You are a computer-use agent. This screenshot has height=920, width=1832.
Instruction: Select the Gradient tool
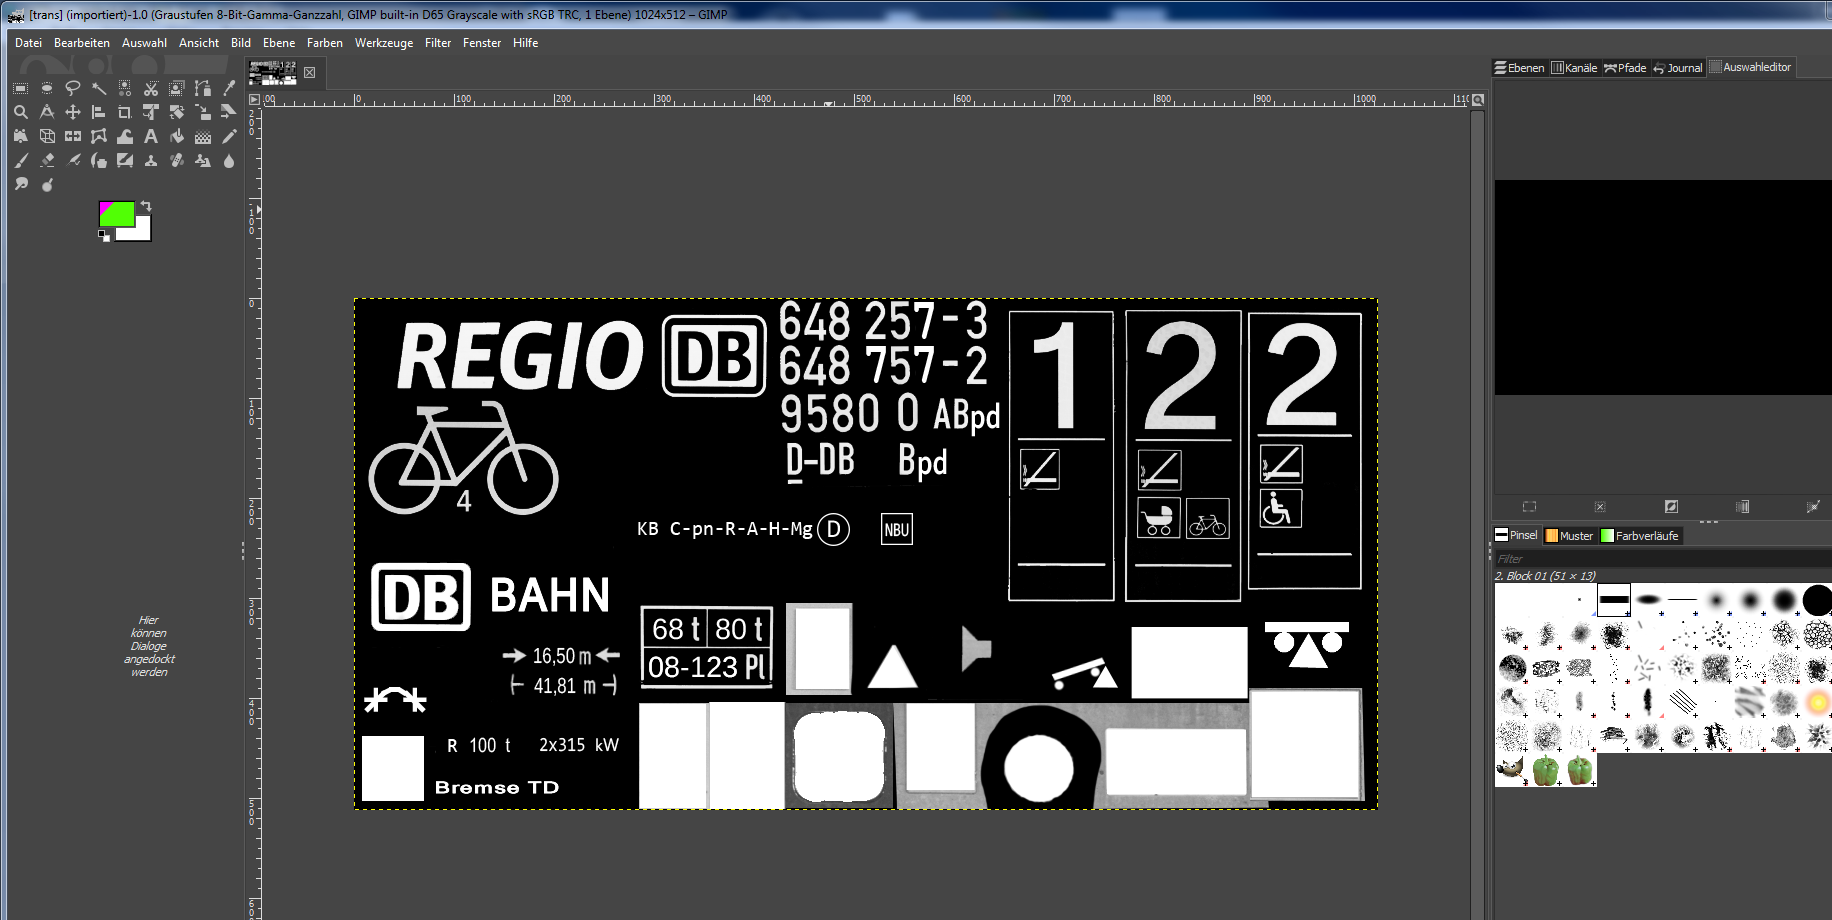(x=202, y=136)
